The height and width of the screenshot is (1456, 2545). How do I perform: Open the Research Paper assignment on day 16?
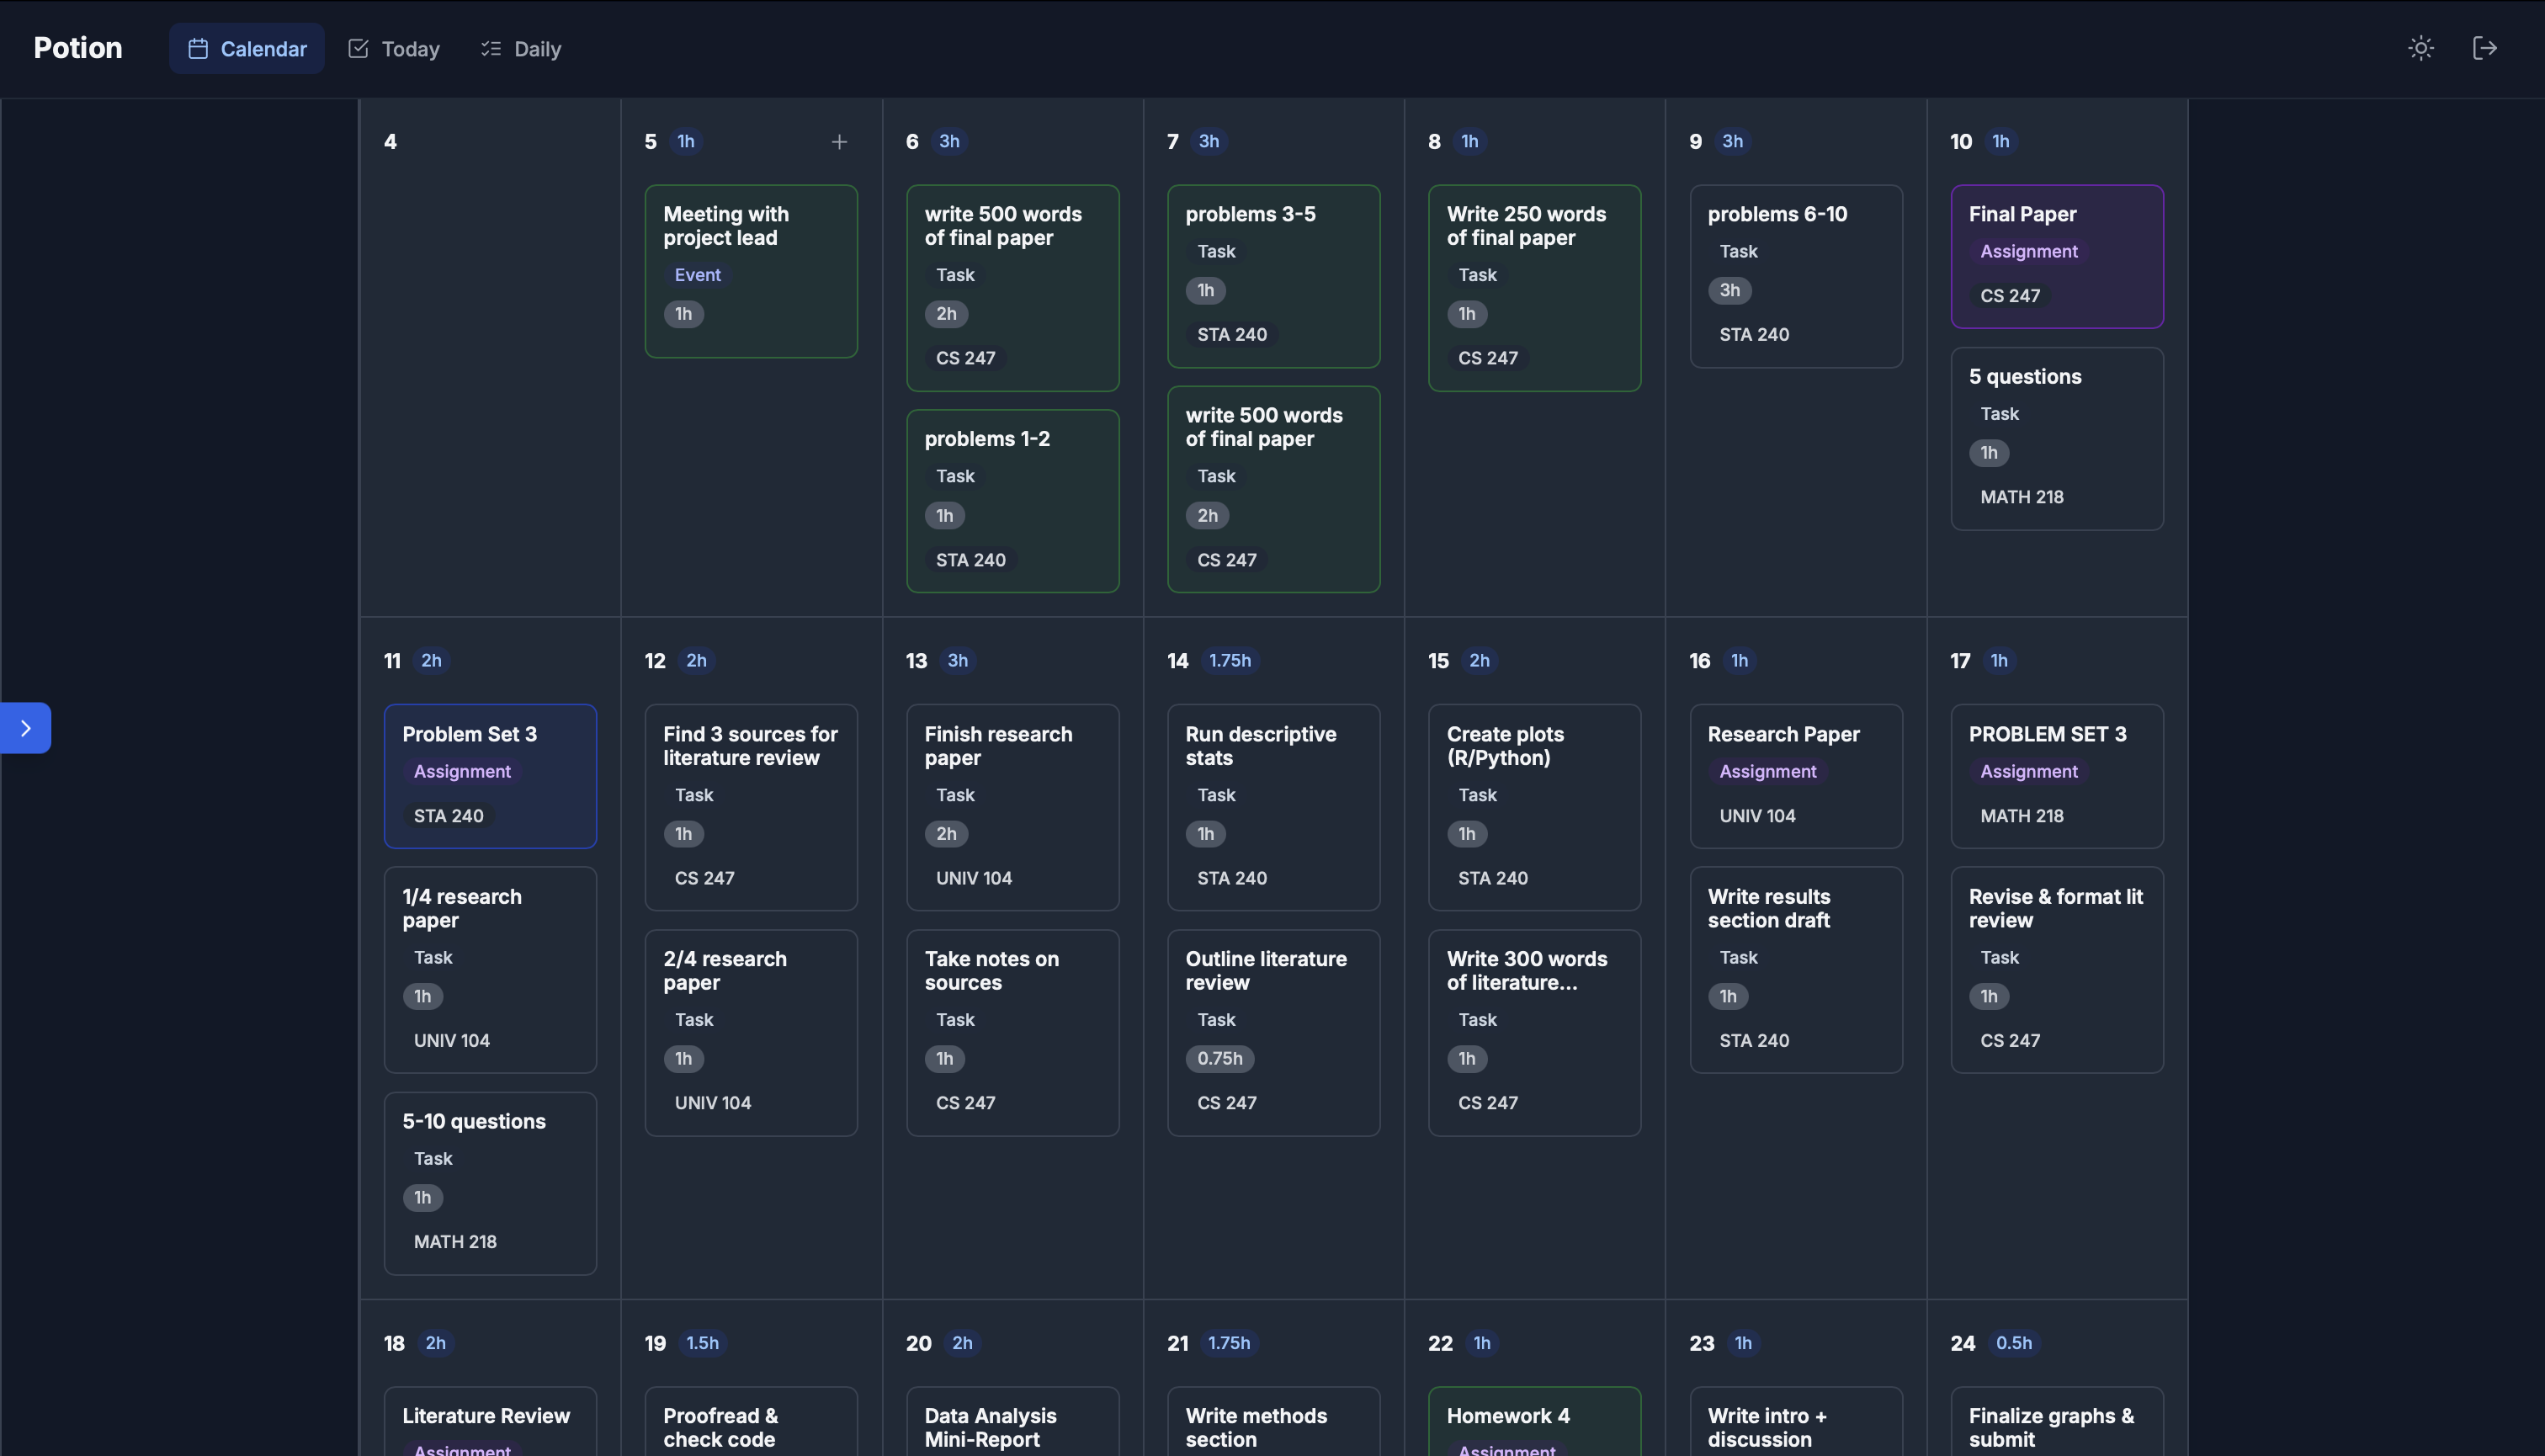click(1796, 776)
